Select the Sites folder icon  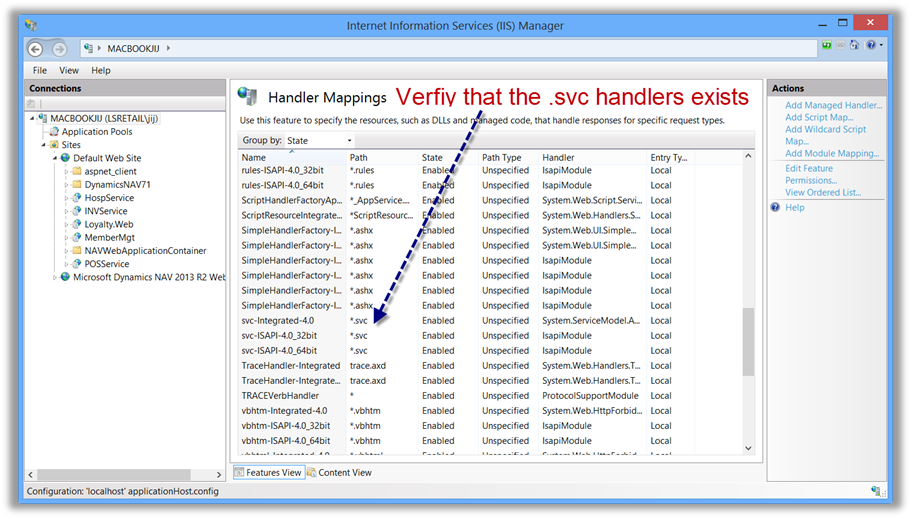[x=54, y=144]
